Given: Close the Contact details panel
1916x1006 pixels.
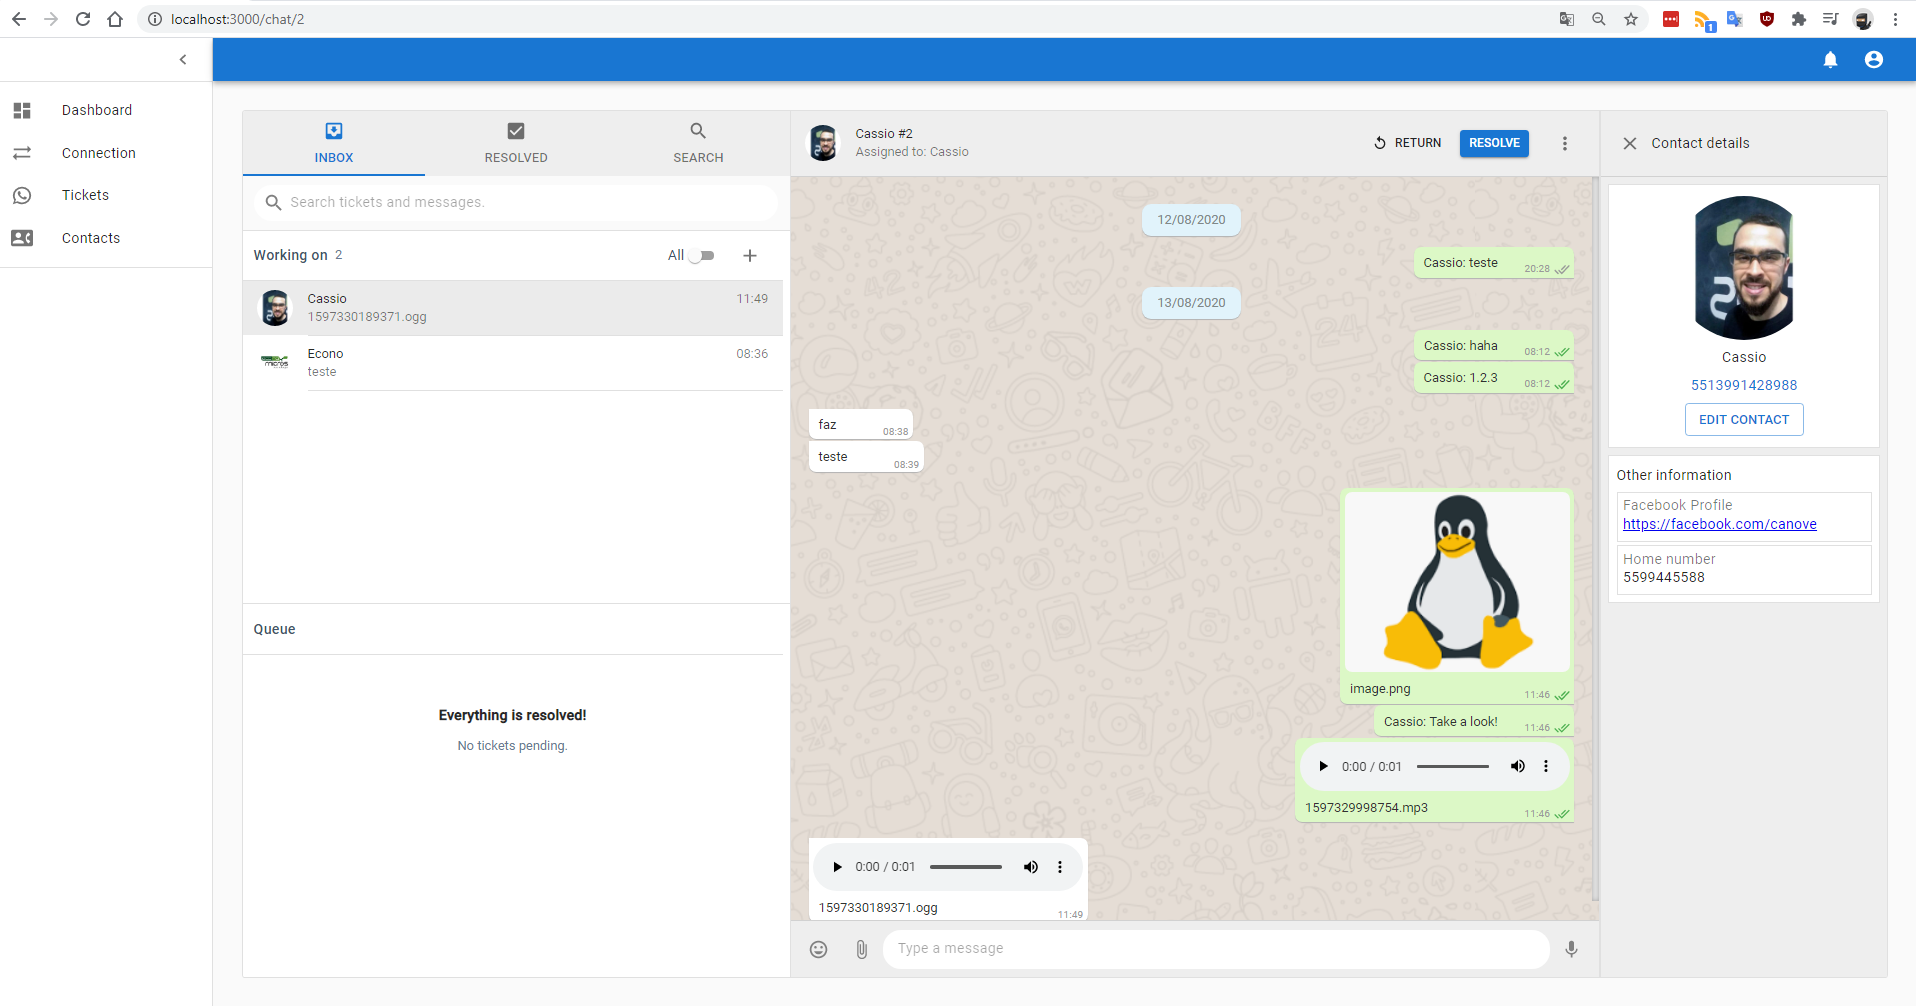Looking at the screenshot, I should [x=1629, y=143].
